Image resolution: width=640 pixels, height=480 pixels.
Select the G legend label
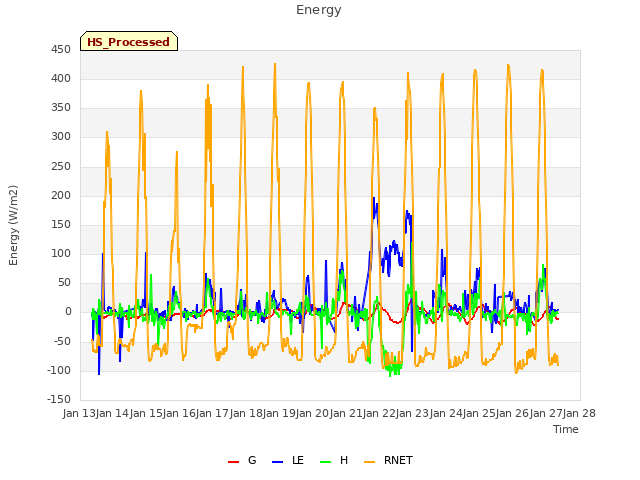pyautogui.click(x=252, y=460)
